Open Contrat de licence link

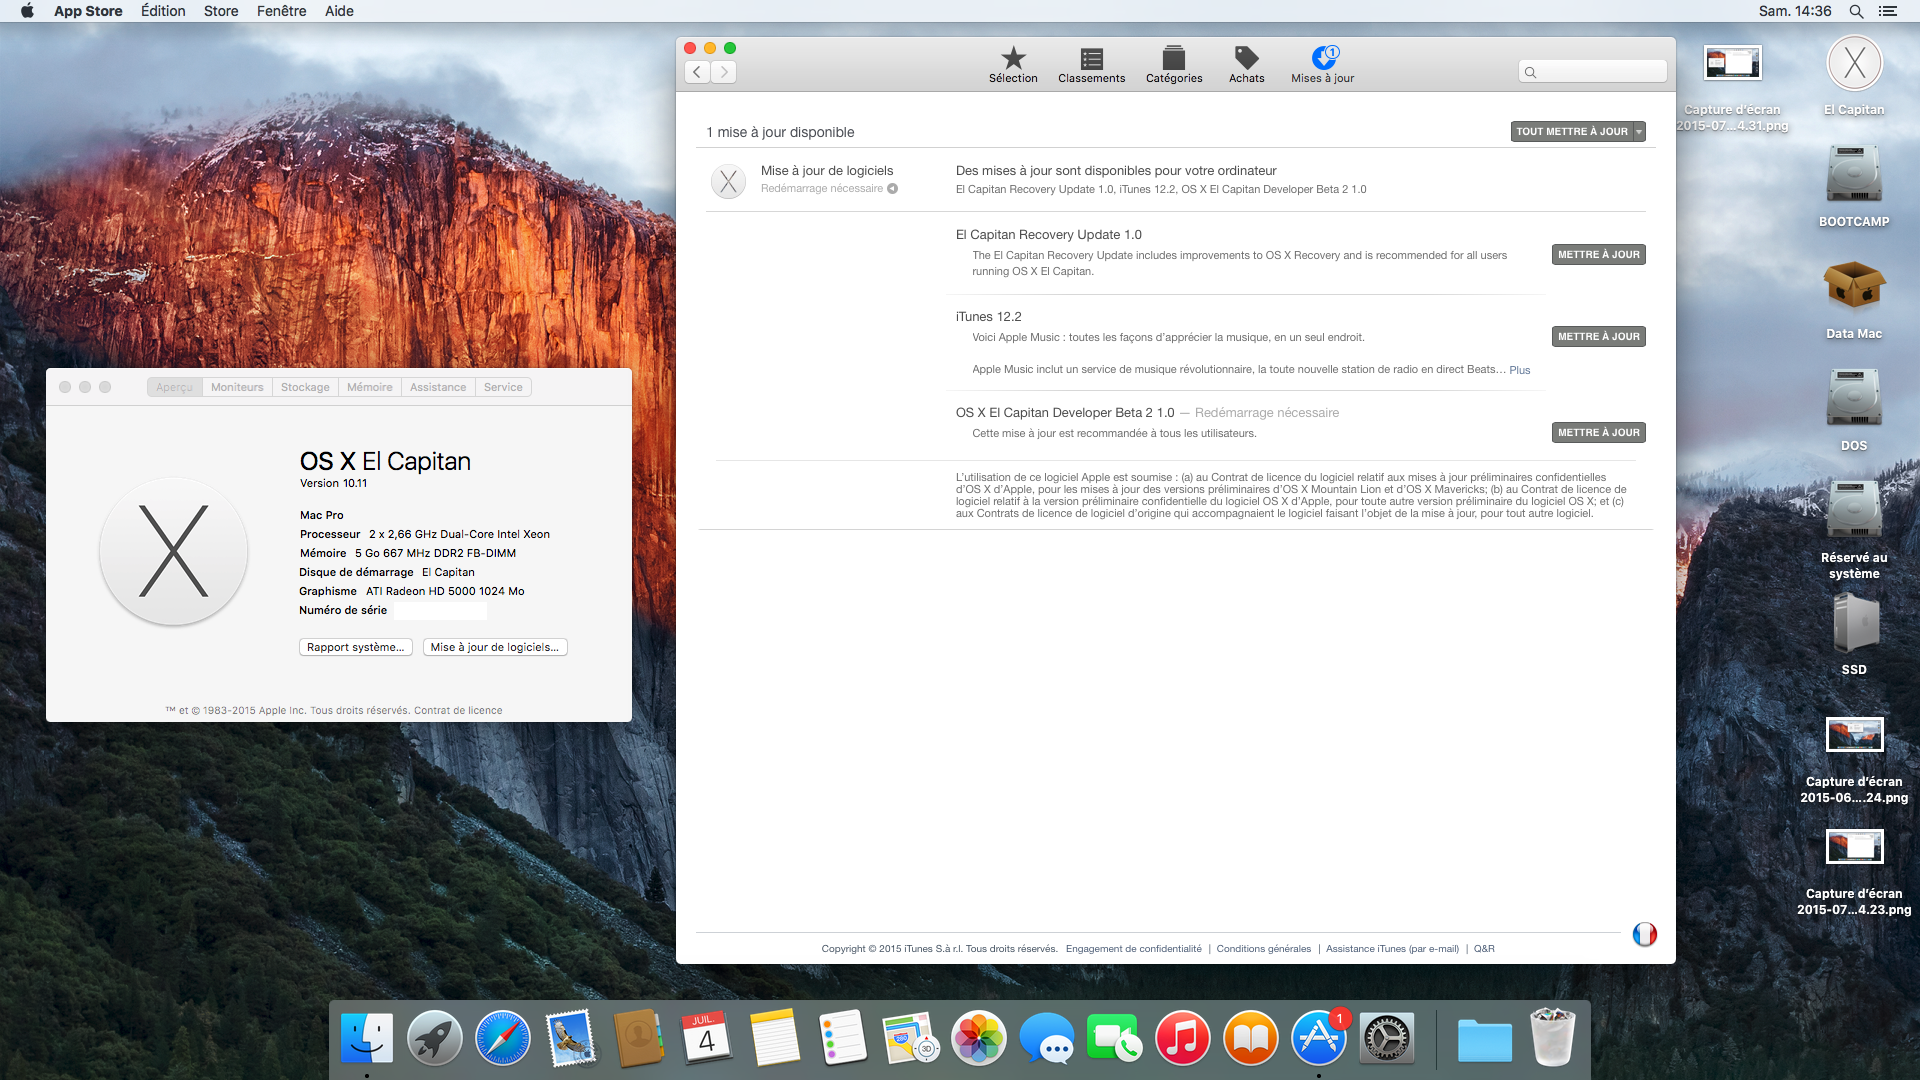click(458, 710)
